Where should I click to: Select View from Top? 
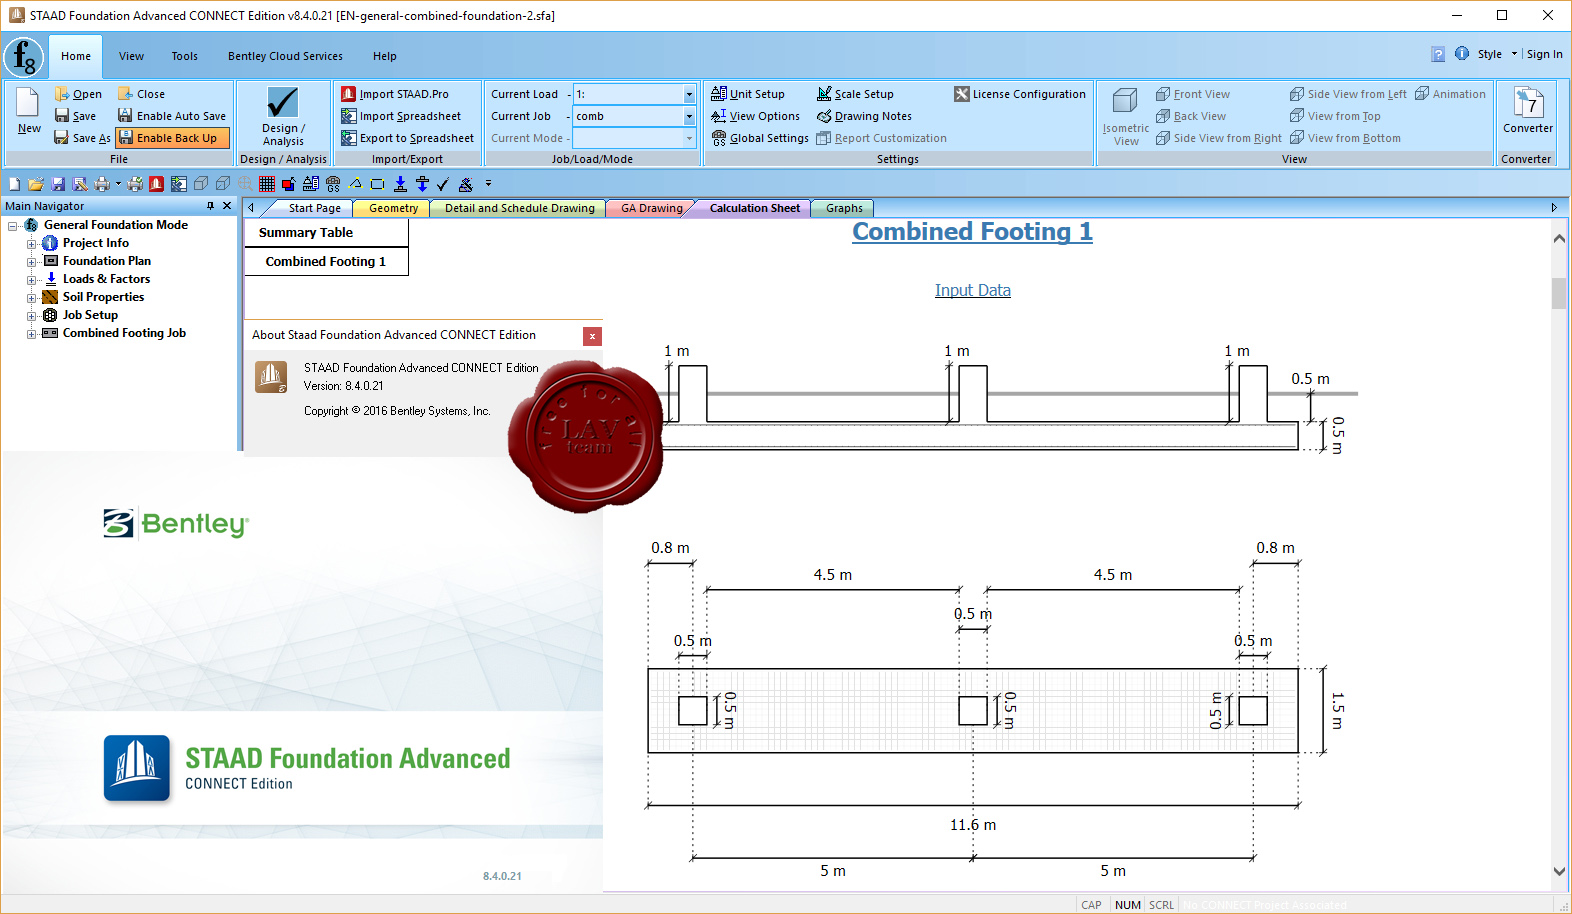(x=1335, y=116)
